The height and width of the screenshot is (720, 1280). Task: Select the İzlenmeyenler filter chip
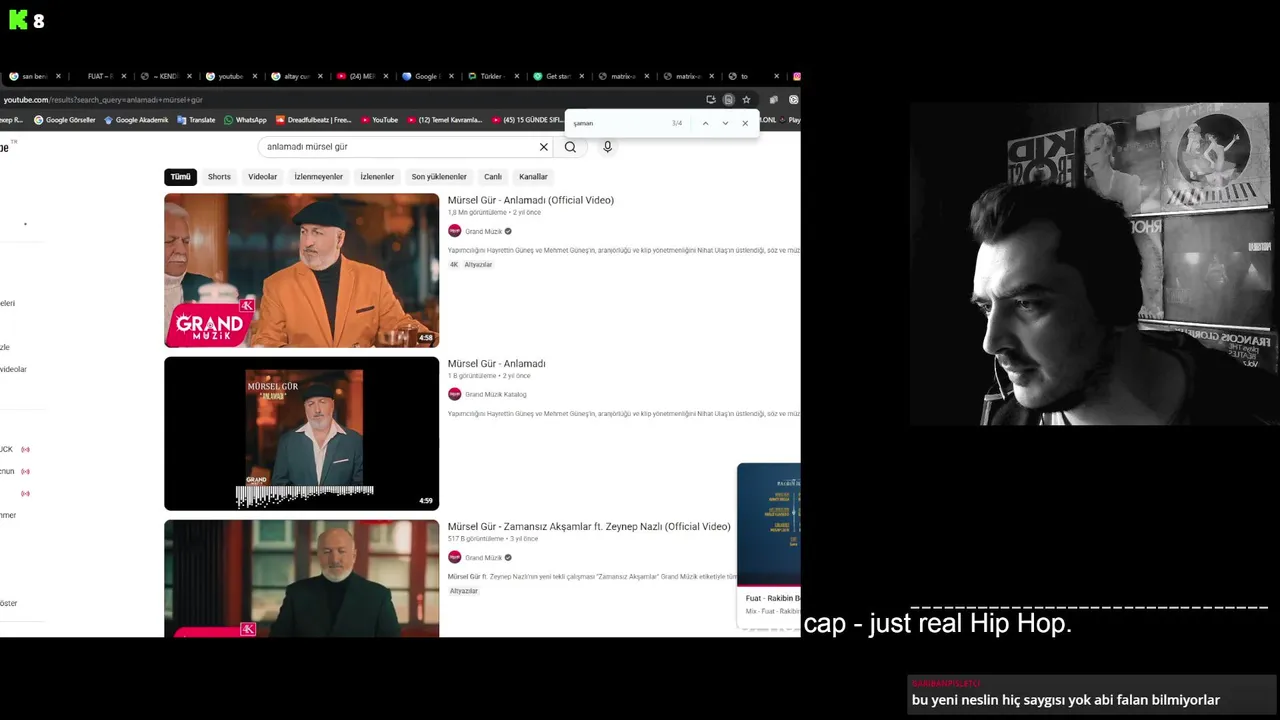pos(319,177)
